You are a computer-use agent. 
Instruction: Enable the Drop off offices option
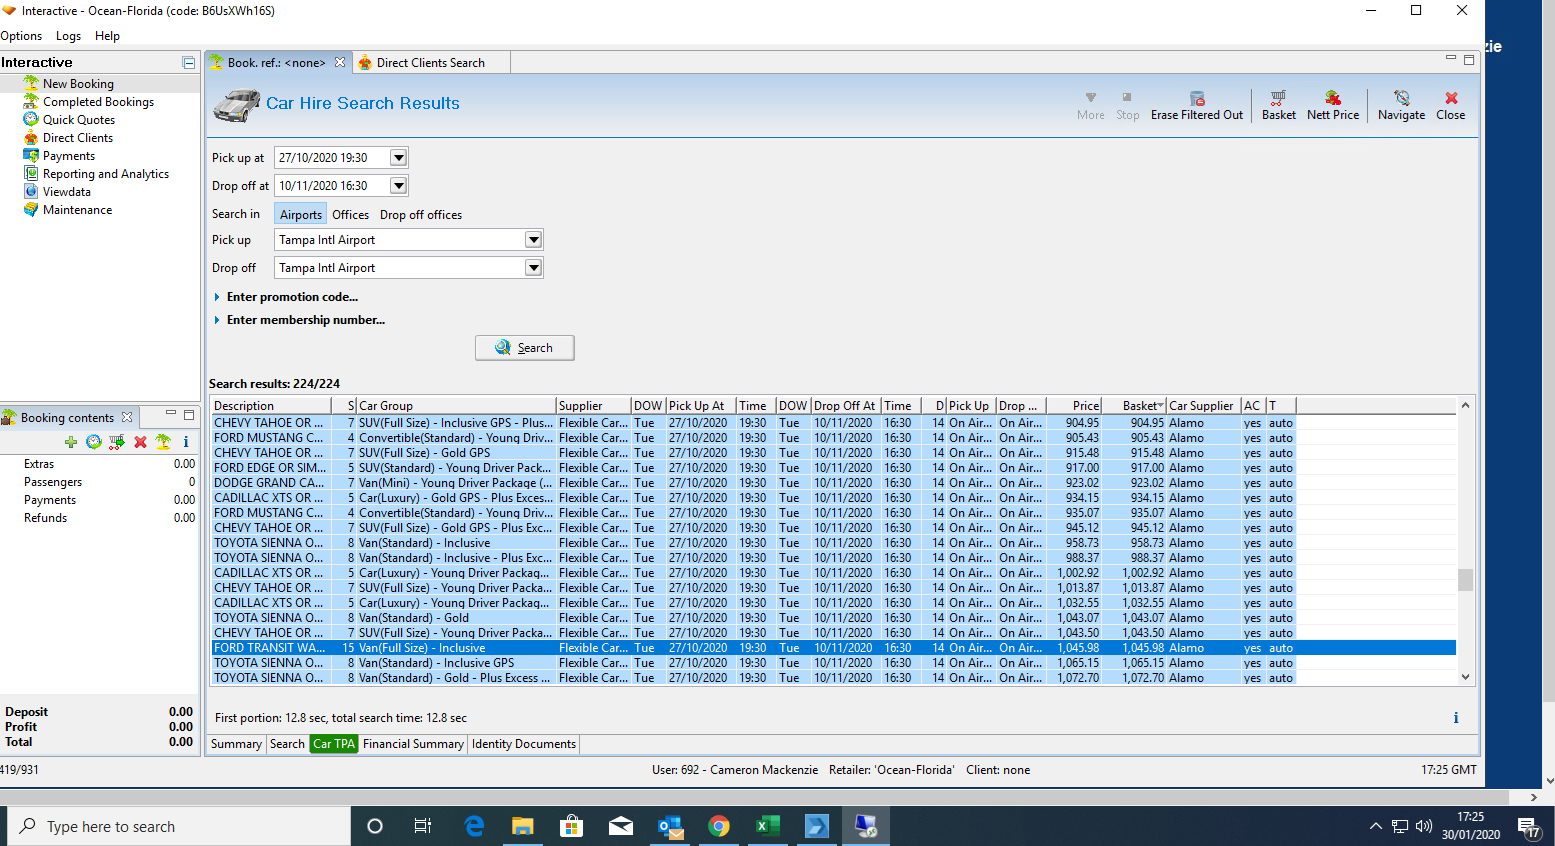420,215
